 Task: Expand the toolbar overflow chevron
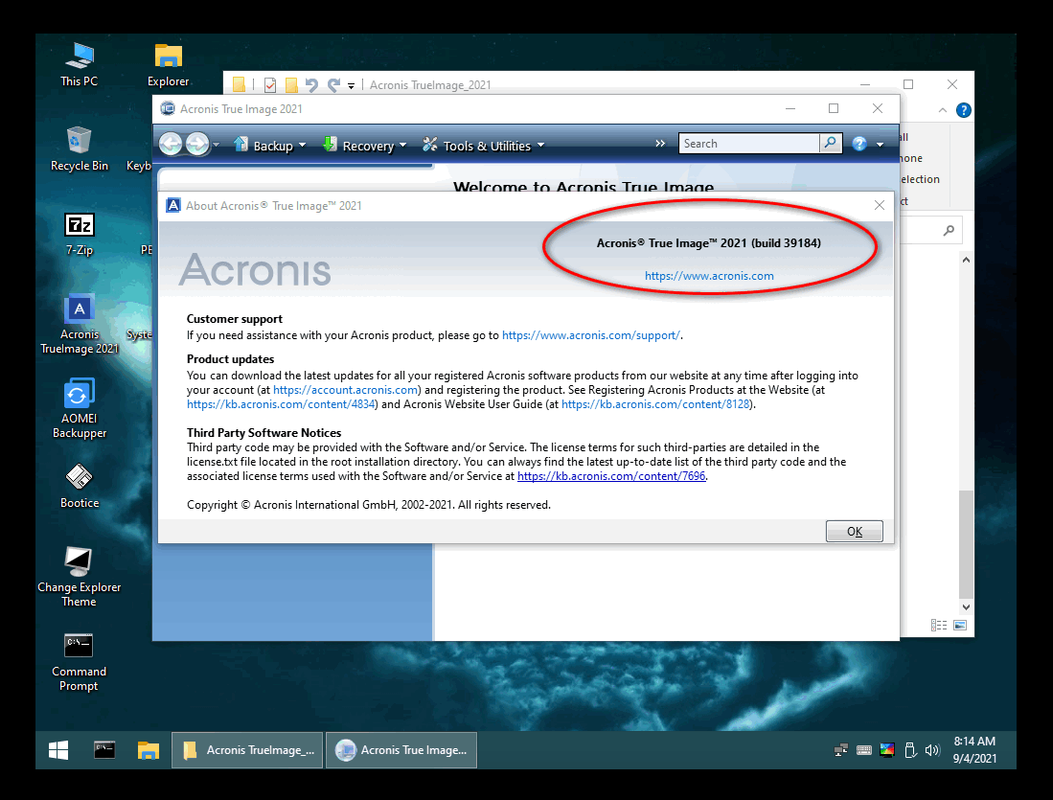click(x=660, y=144)
